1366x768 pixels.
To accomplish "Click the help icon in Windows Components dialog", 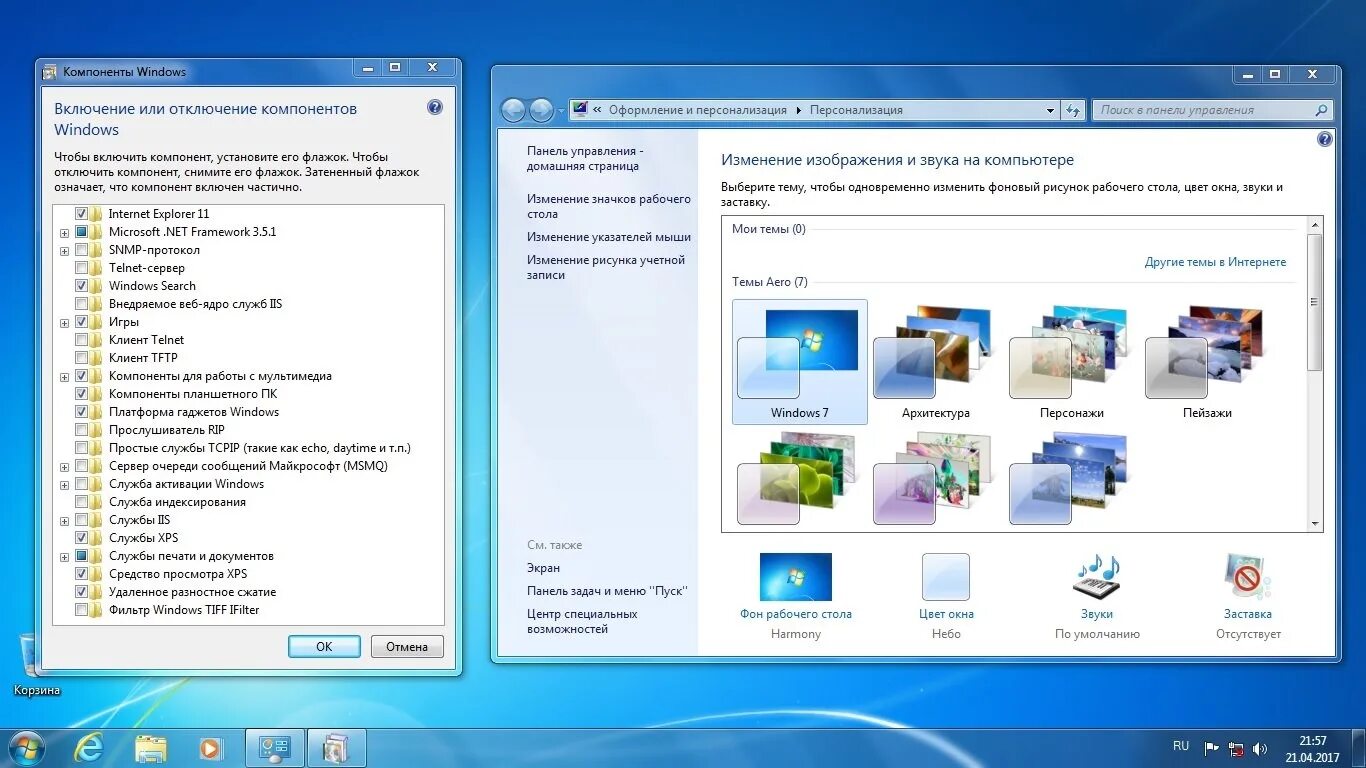I will pos(435,107).
